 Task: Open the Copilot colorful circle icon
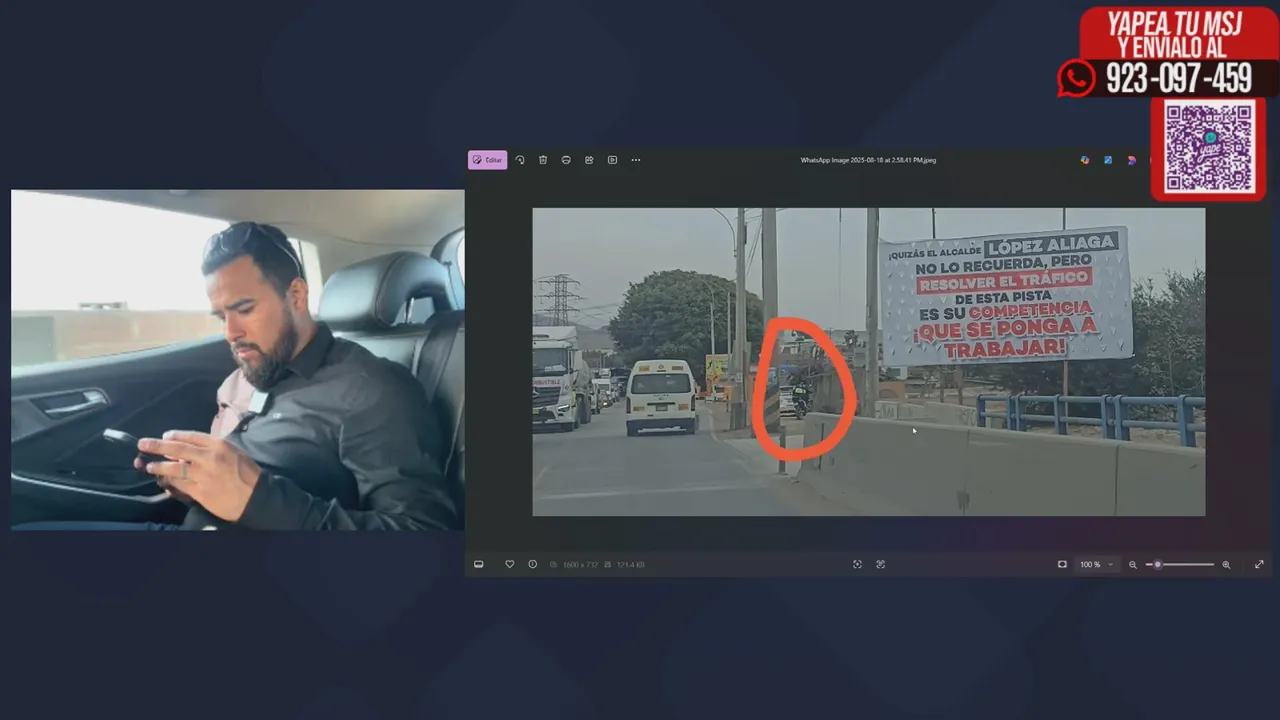[1085, 160]
